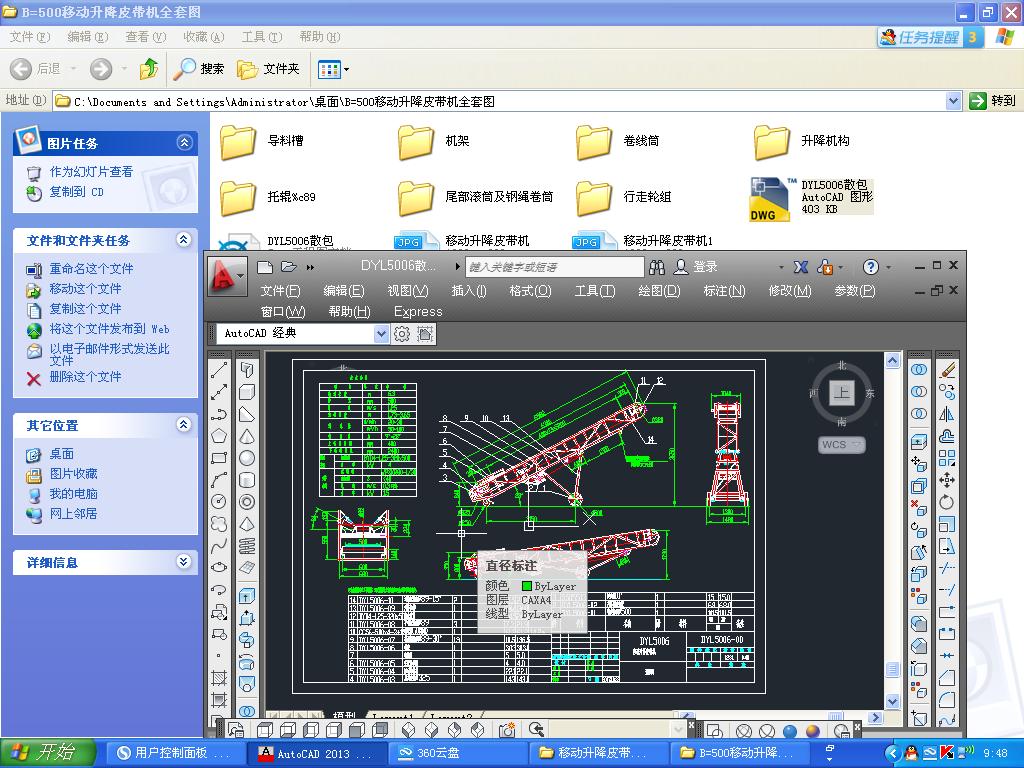
Task: Click 重命名这个文件 link
Action: point(91,268)
